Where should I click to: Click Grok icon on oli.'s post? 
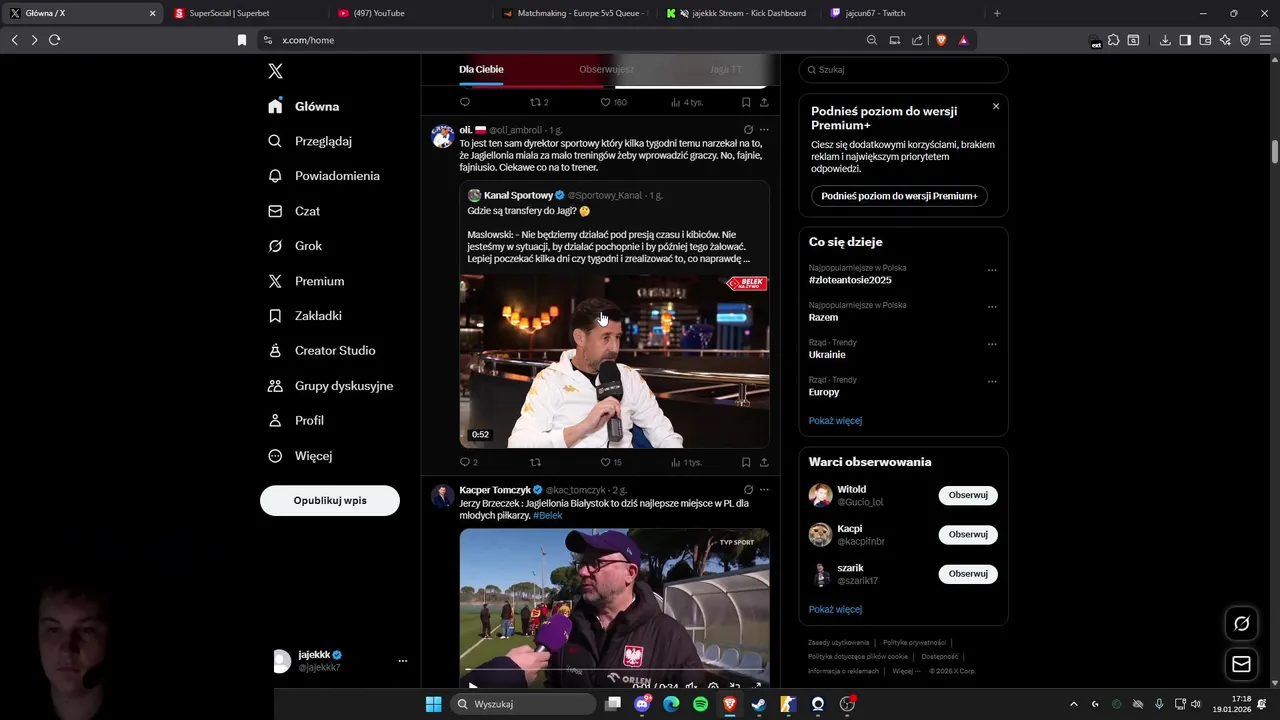pyautogui.click(x=748, y=130)
